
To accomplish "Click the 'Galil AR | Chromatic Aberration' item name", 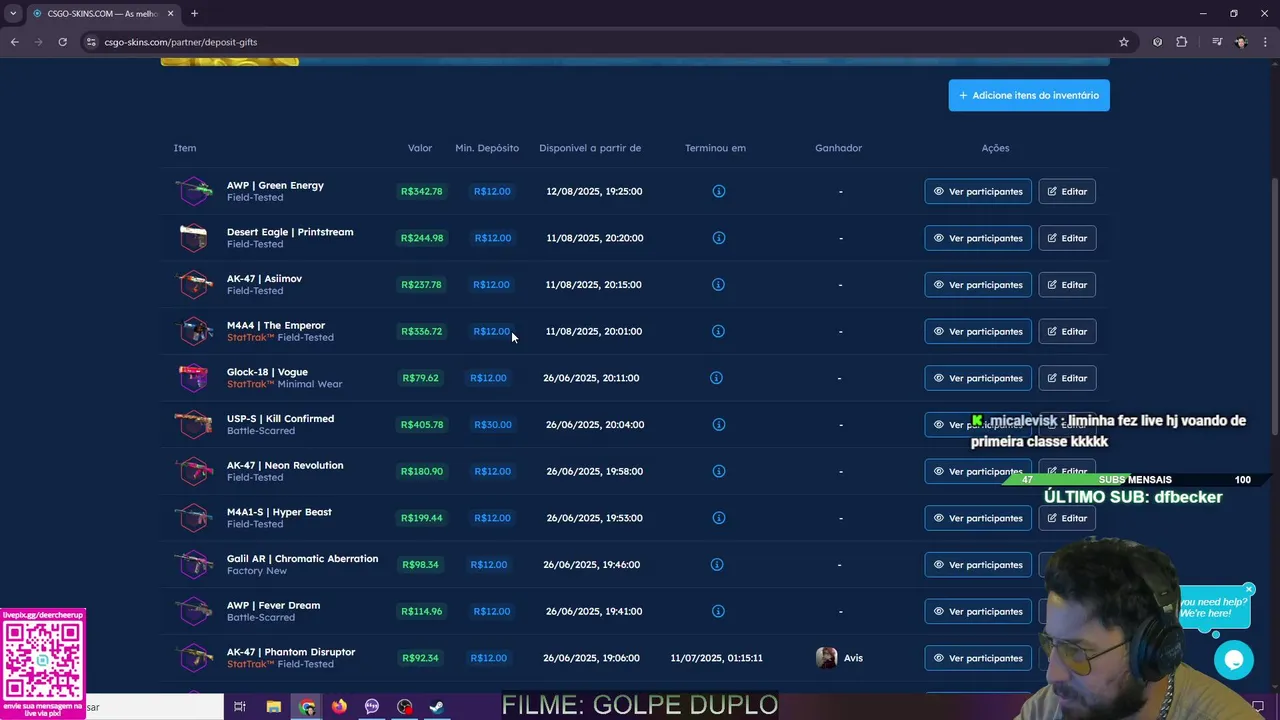I will [302, 559].
